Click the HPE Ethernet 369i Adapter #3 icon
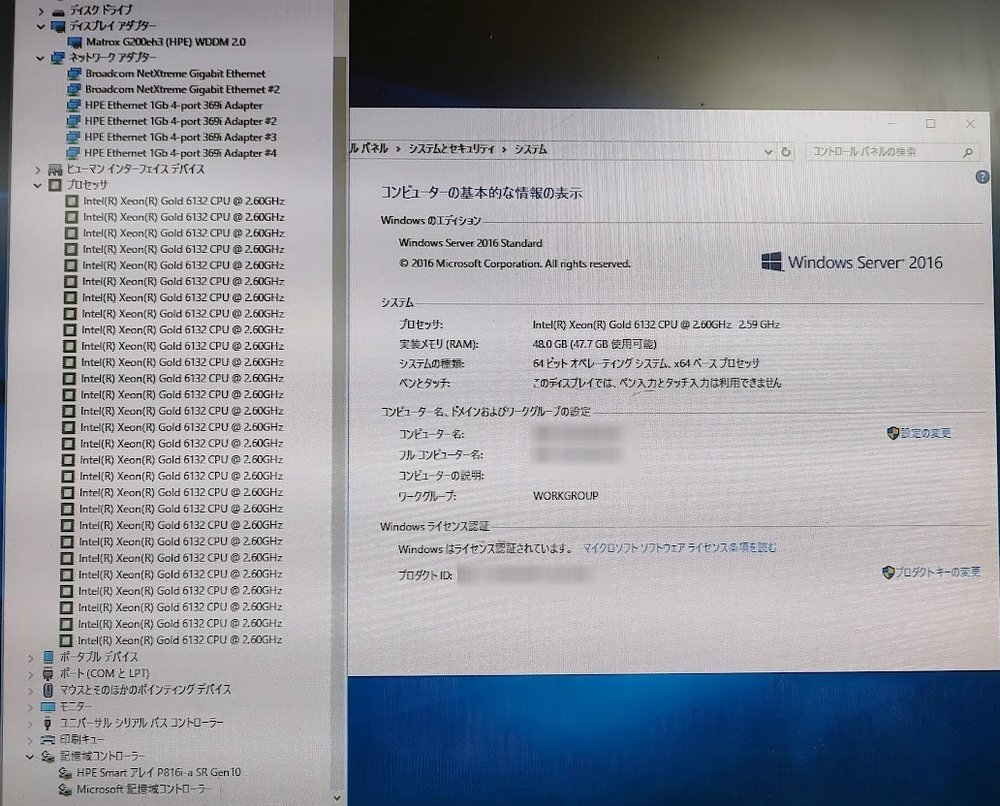1000x806 pixels. tap(73, 137)
